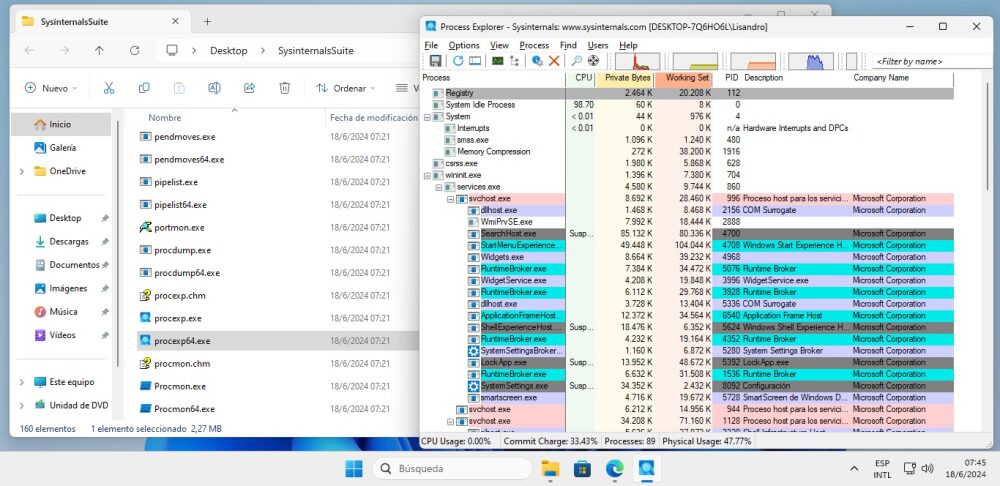Collapse svchost.exe PID 996 node
1000x486 pixels.
pos(450,199)
